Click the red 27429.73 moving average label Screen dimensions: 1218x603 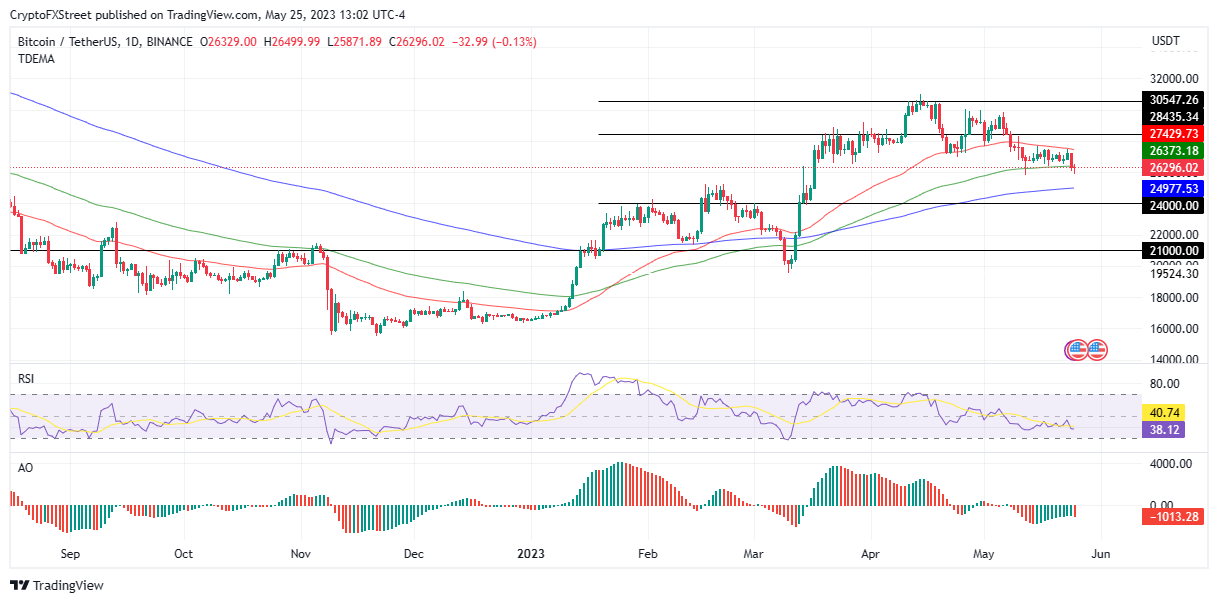[x=1173, y=133]
